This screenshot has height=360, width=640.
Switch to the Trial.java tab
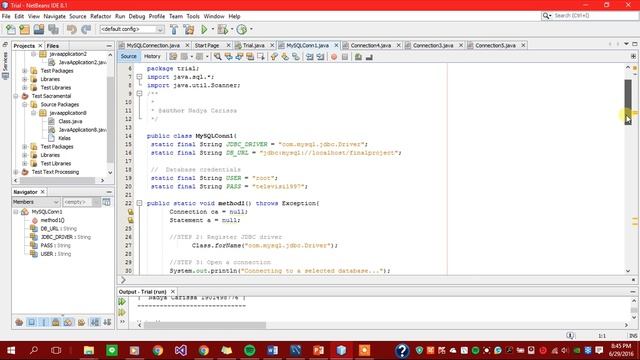[253, 45]
